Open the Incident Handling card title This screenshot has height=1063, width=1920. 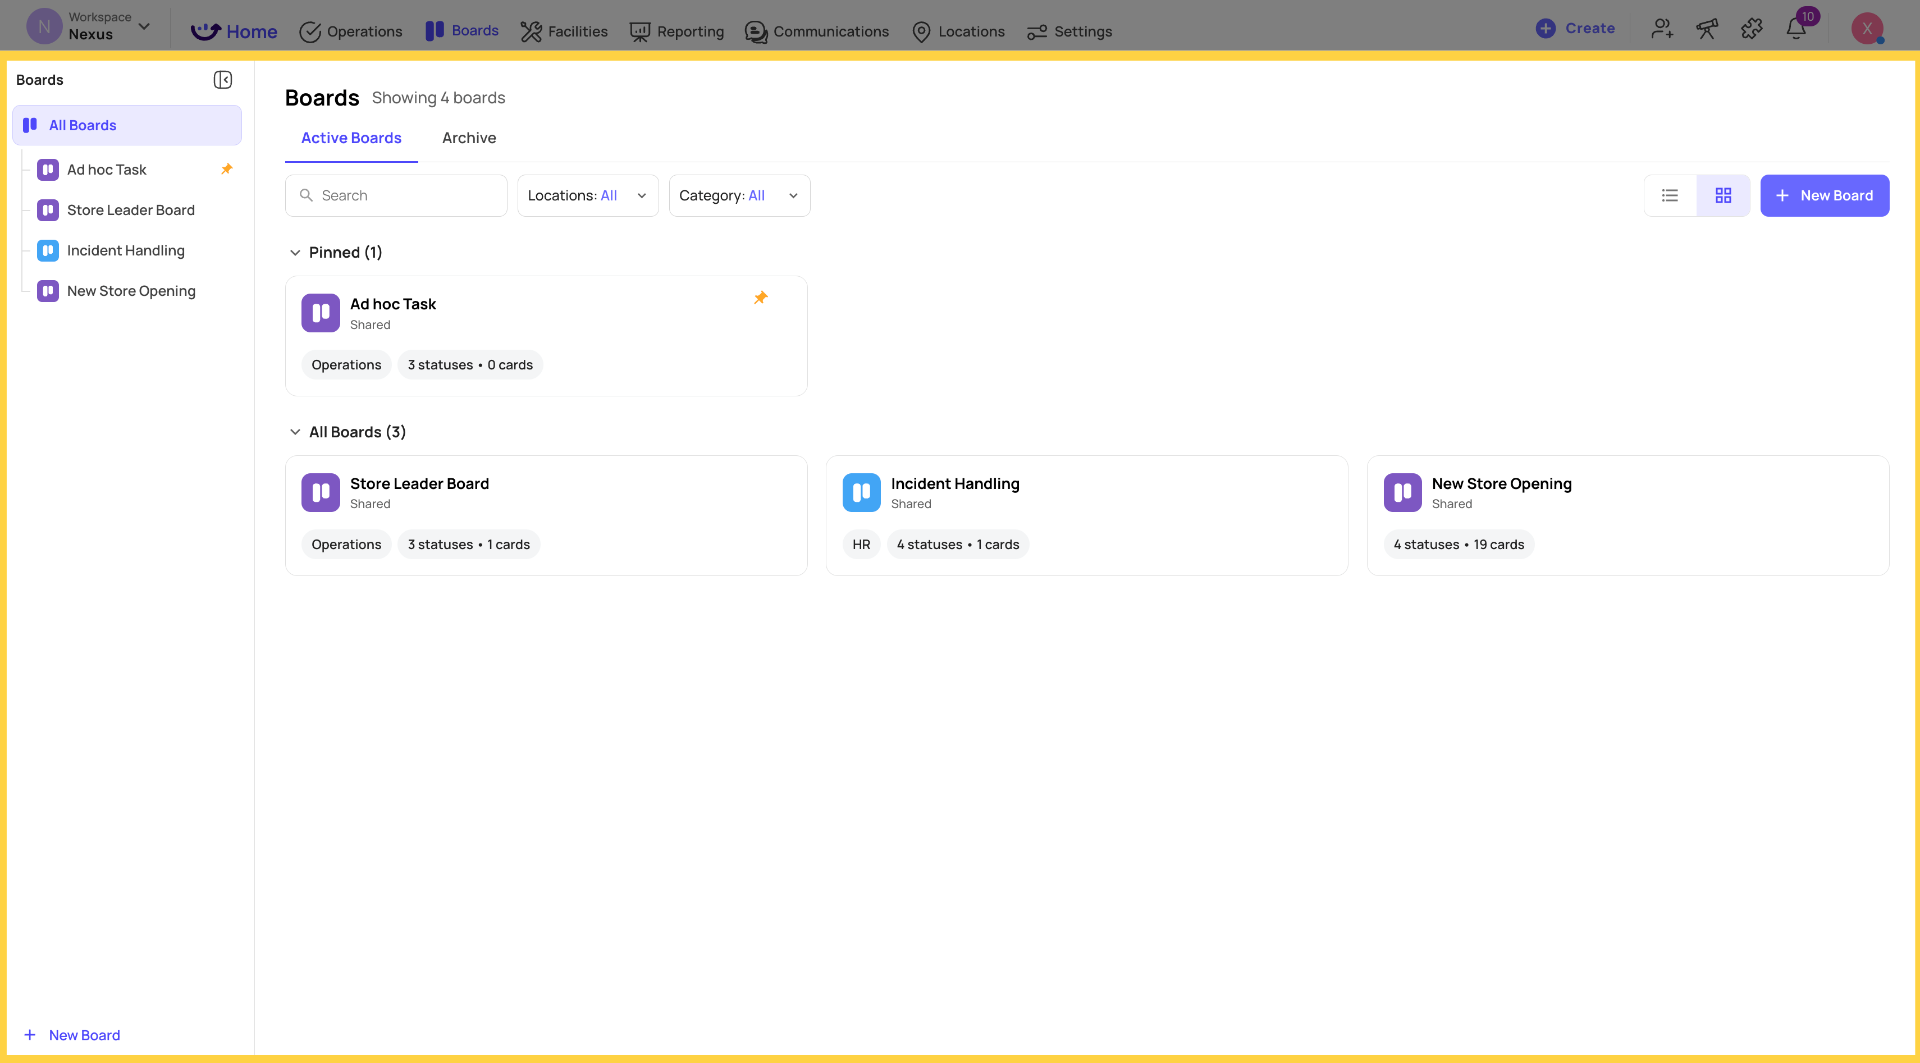click(x=955, y=484)
